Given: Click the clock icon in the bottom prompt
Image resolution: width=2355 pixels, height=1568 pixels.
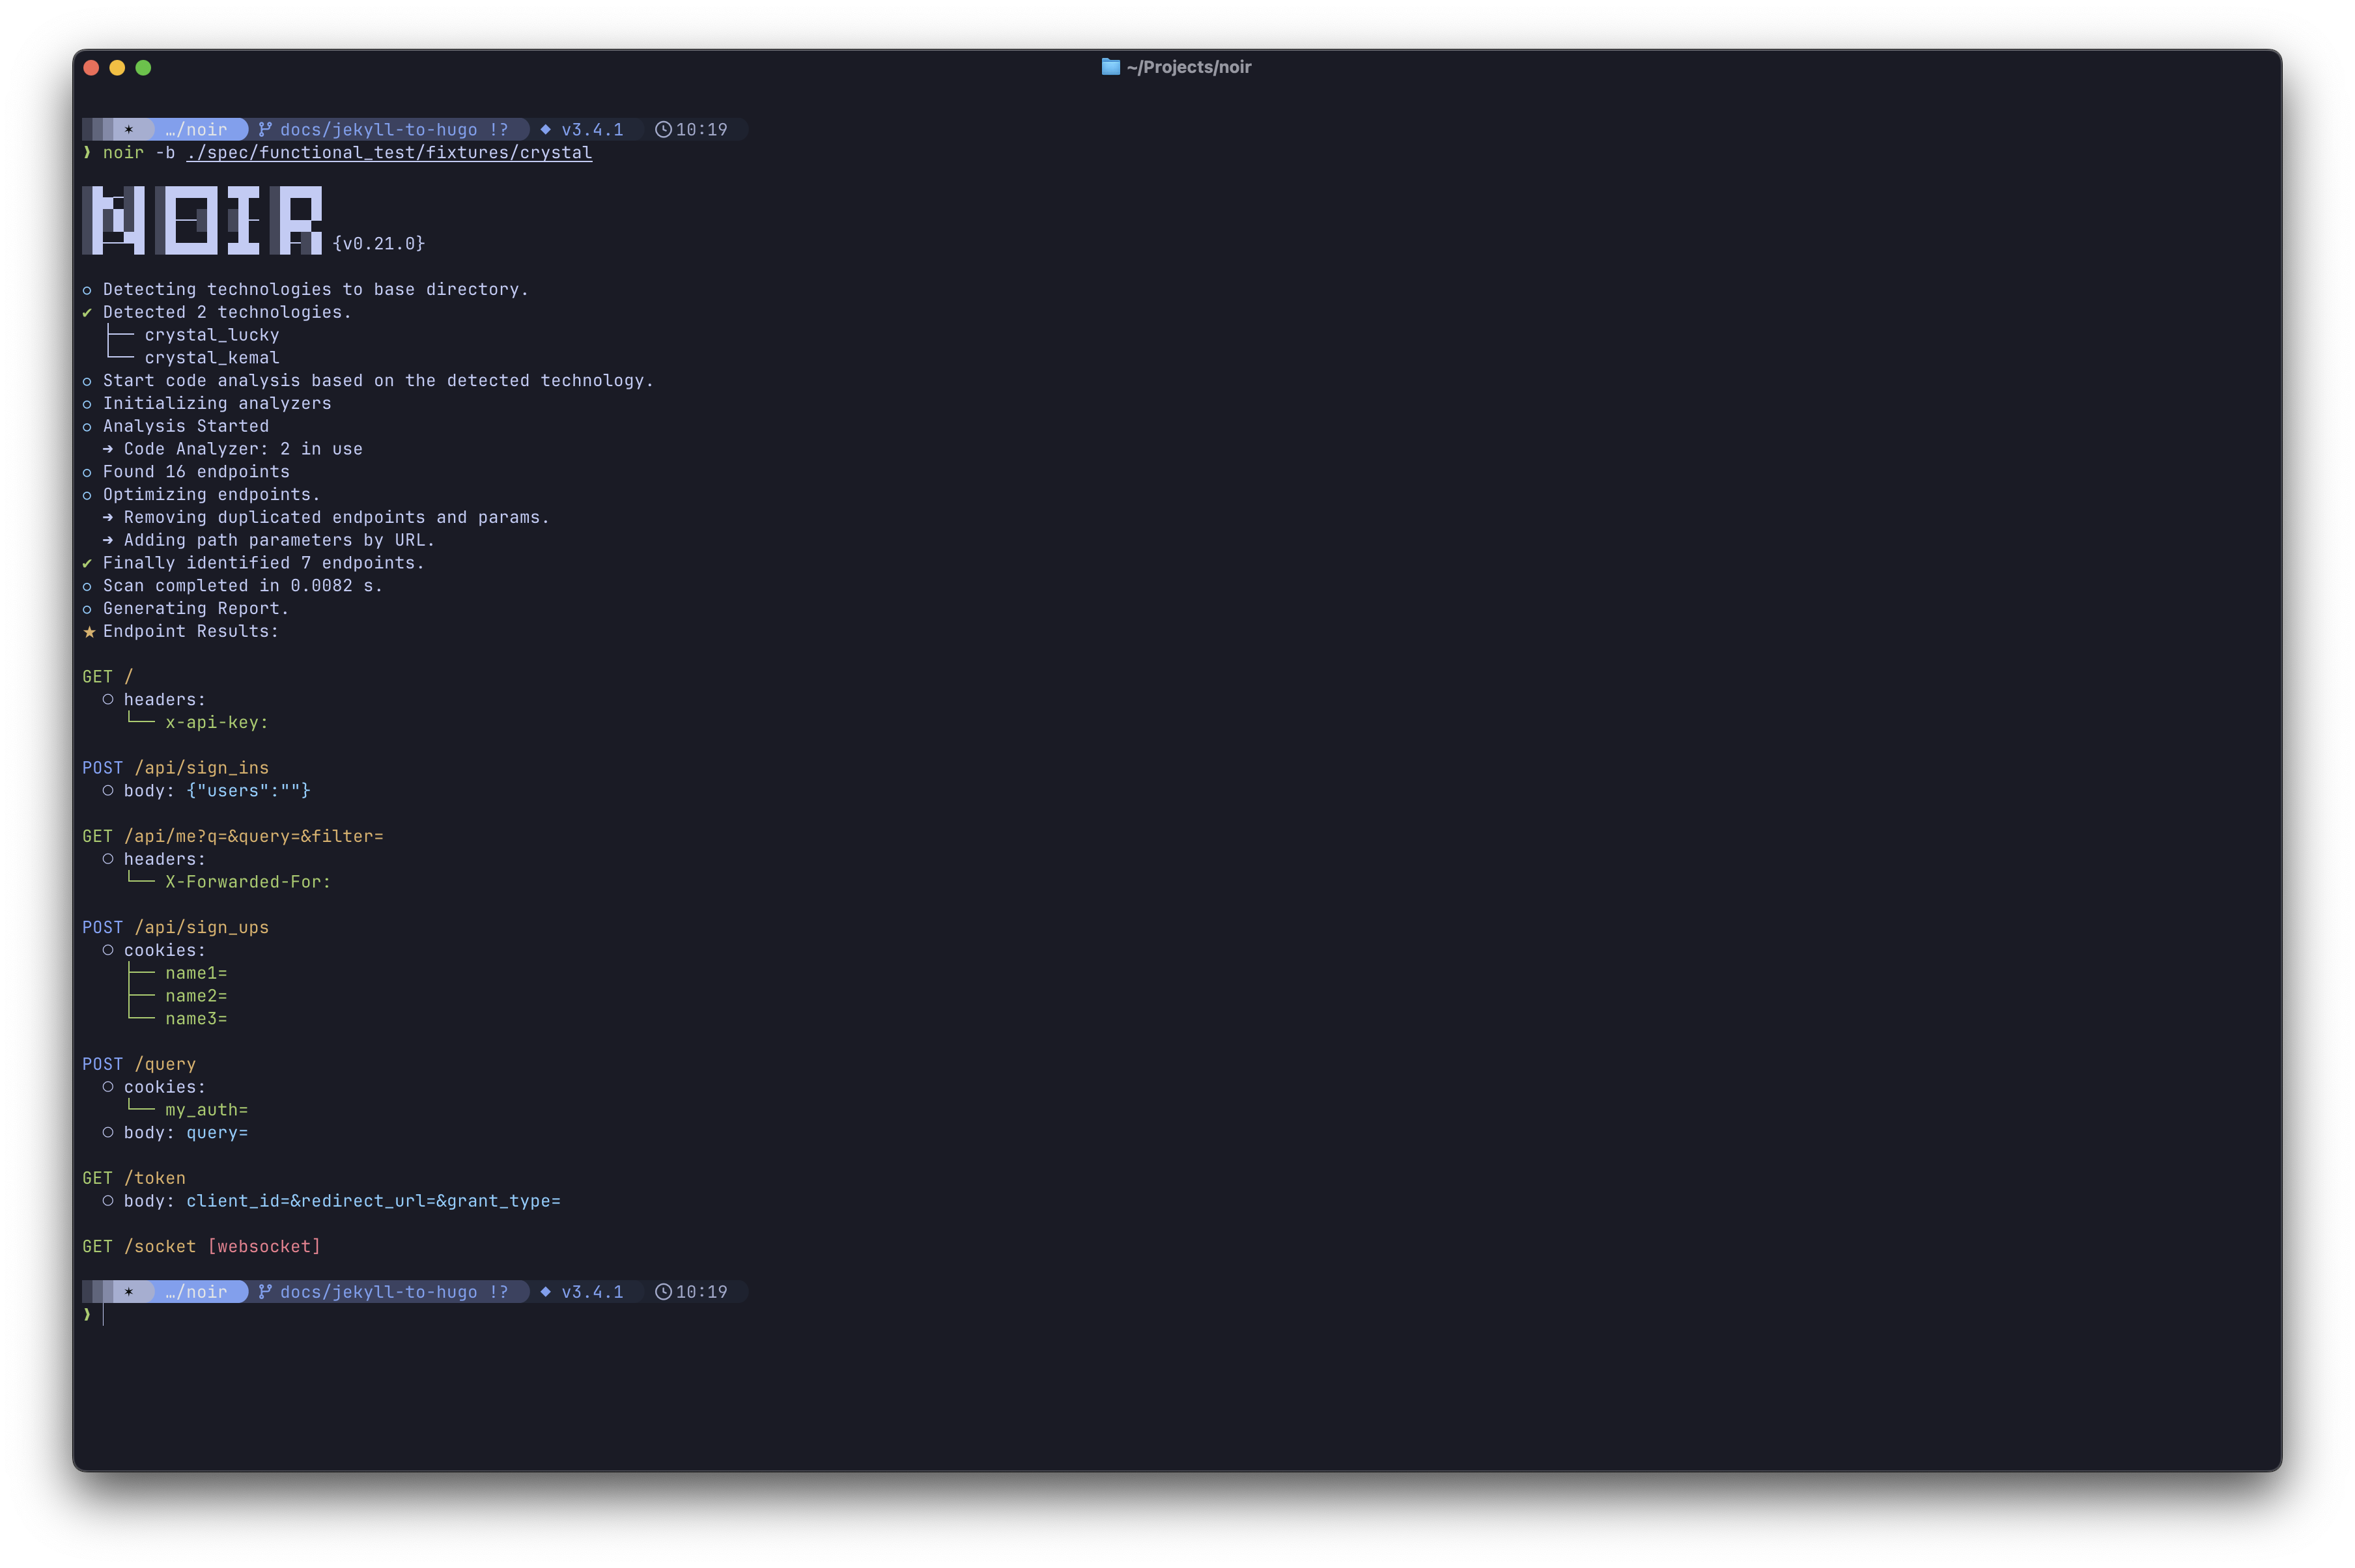Looking at the screenshot, I should click(663, 1291).
